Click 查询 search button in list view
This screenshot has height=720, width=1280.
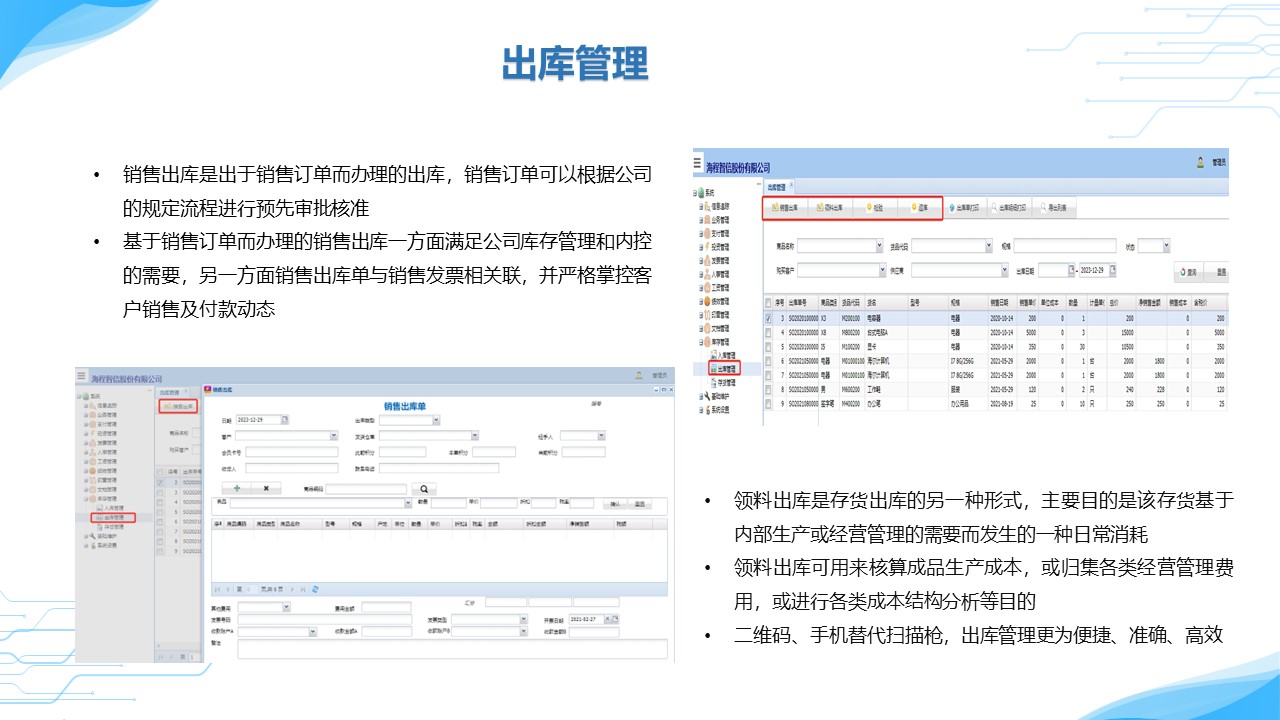[1189, 272]
